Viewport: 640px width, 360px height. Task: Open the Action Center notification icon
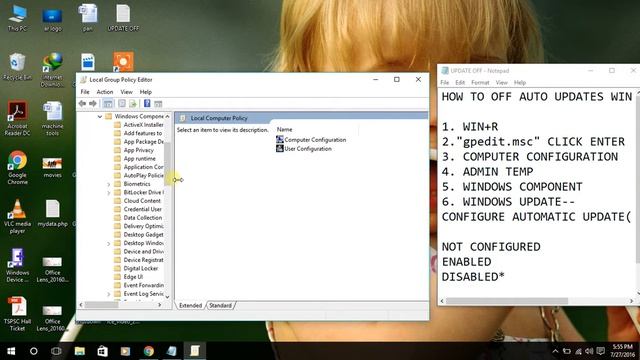tap(601, 351)
